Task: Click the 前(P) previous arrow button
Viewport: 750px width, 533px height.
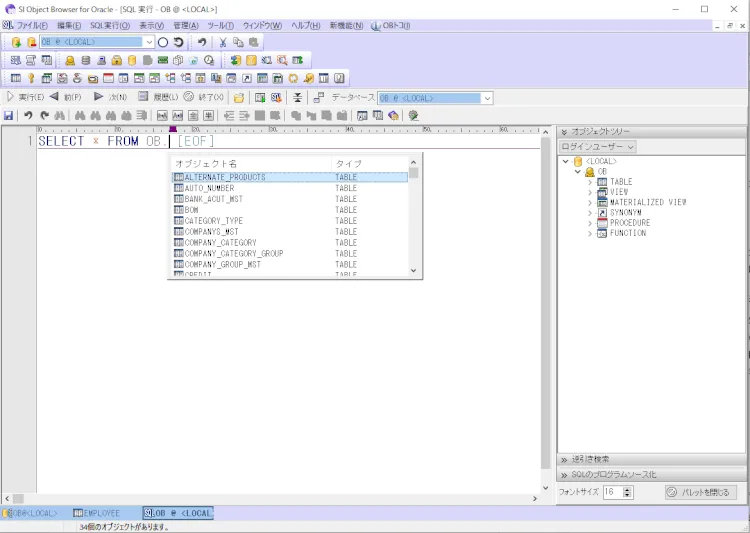Action: tap(66, 97)
